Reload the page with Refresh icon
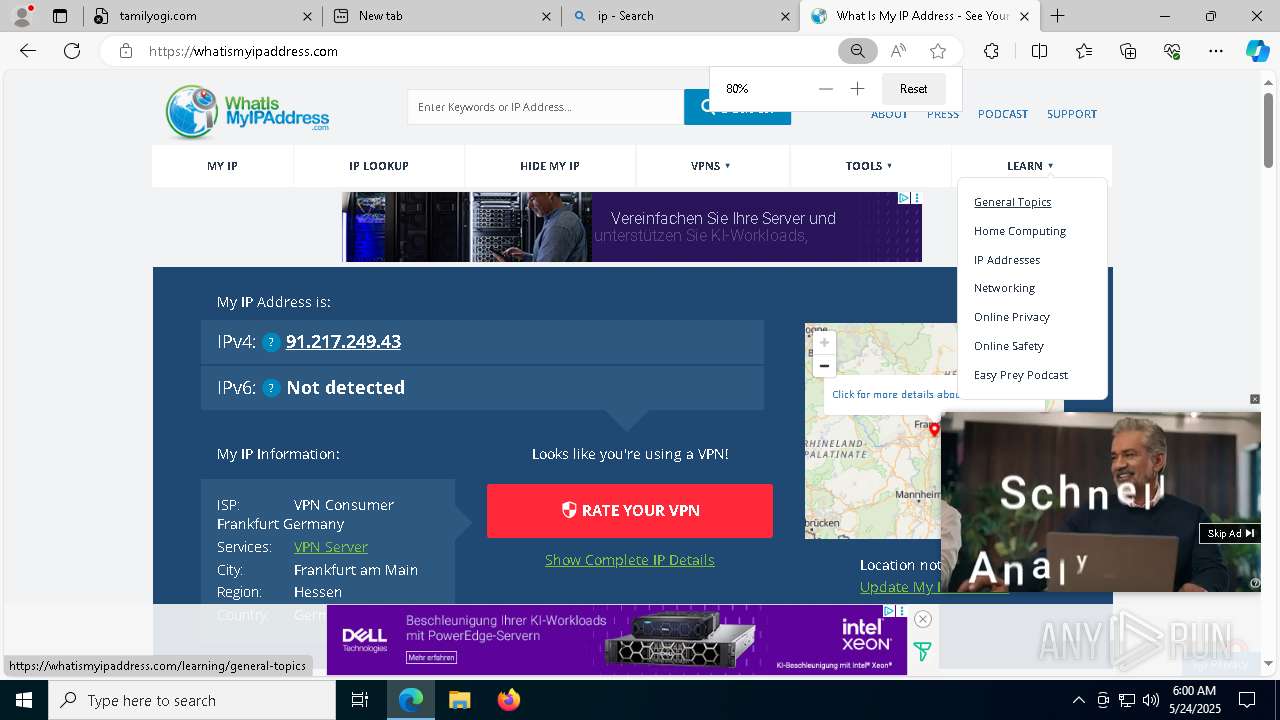Viewport: 1280px width, 720px height. pyautogui.click(x=72, y=51)
